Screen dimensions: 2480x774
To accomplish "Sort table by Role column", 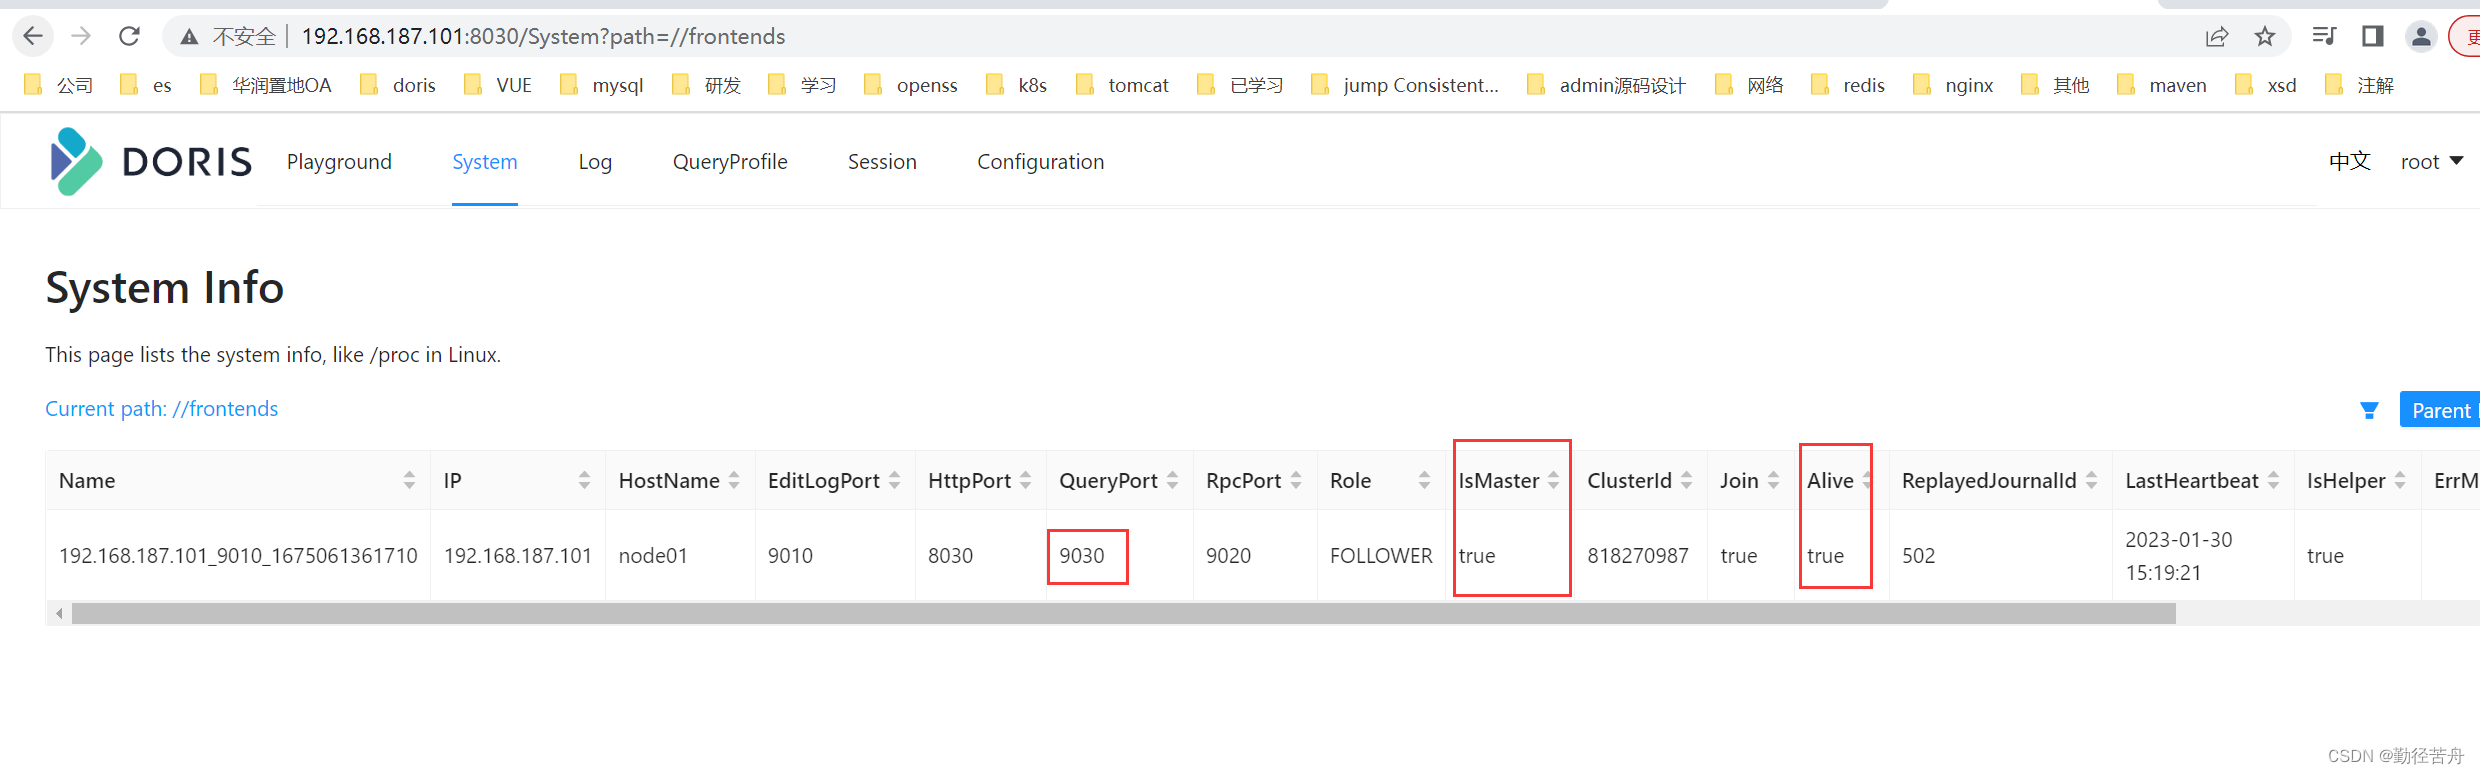I will pyautogui.click(x=1424, y=480).
